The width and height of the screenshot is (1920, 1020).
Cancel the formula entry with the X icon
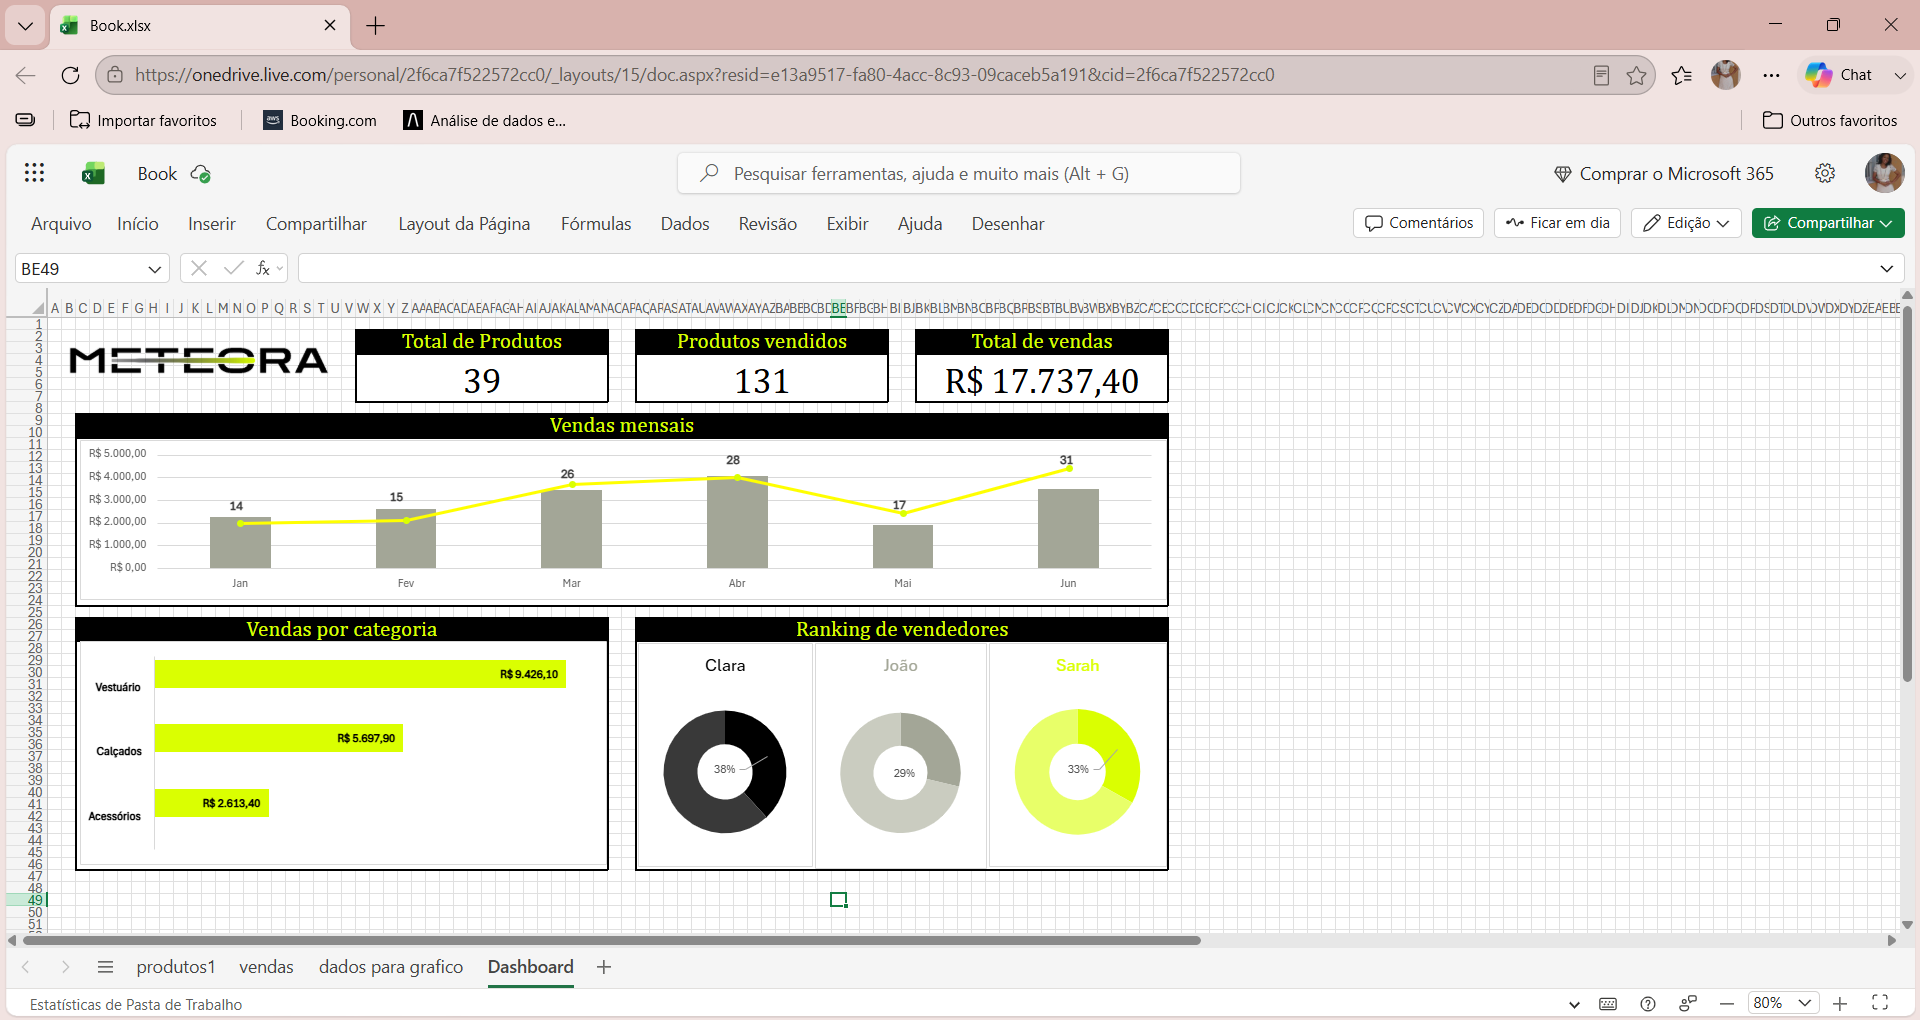click(x=199, y=268)
